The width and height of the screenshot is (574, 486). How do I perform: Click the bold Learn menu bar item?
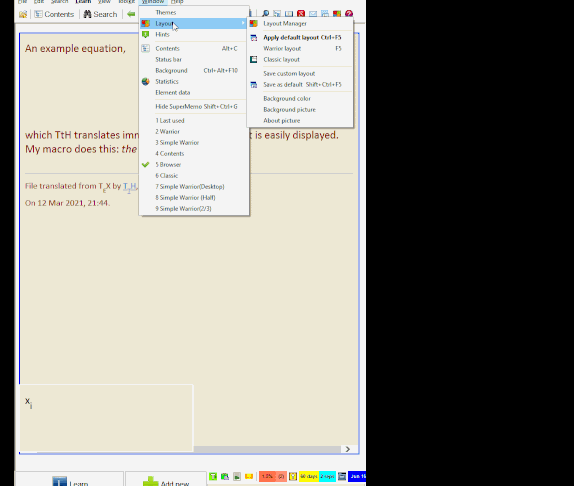83,2
